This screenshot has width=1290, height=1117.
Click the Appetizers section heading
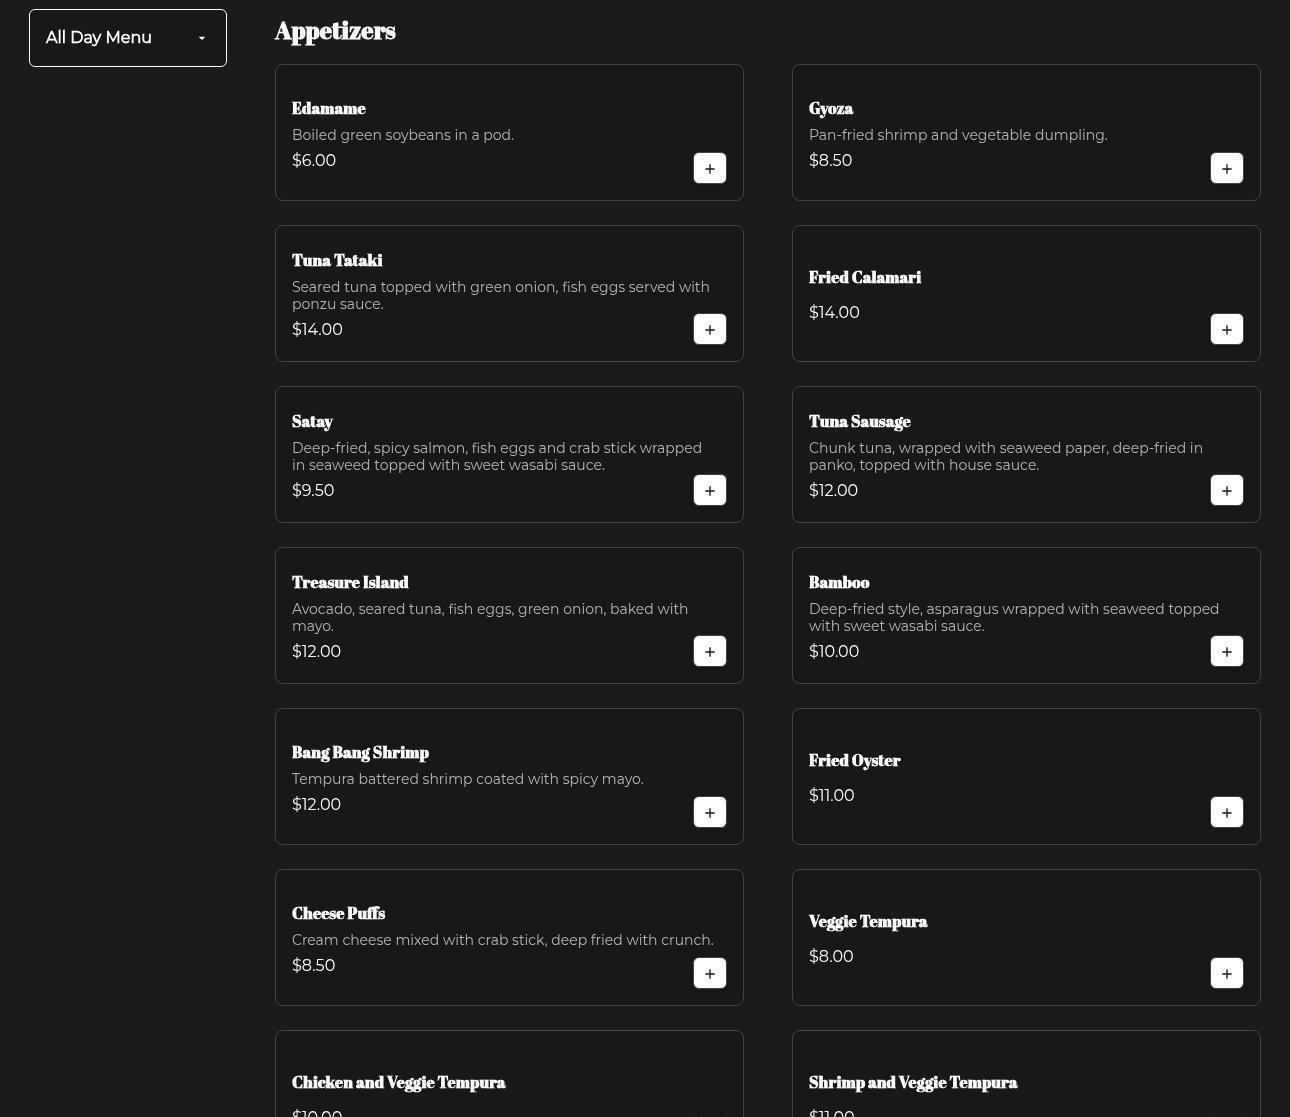(335, 32)
